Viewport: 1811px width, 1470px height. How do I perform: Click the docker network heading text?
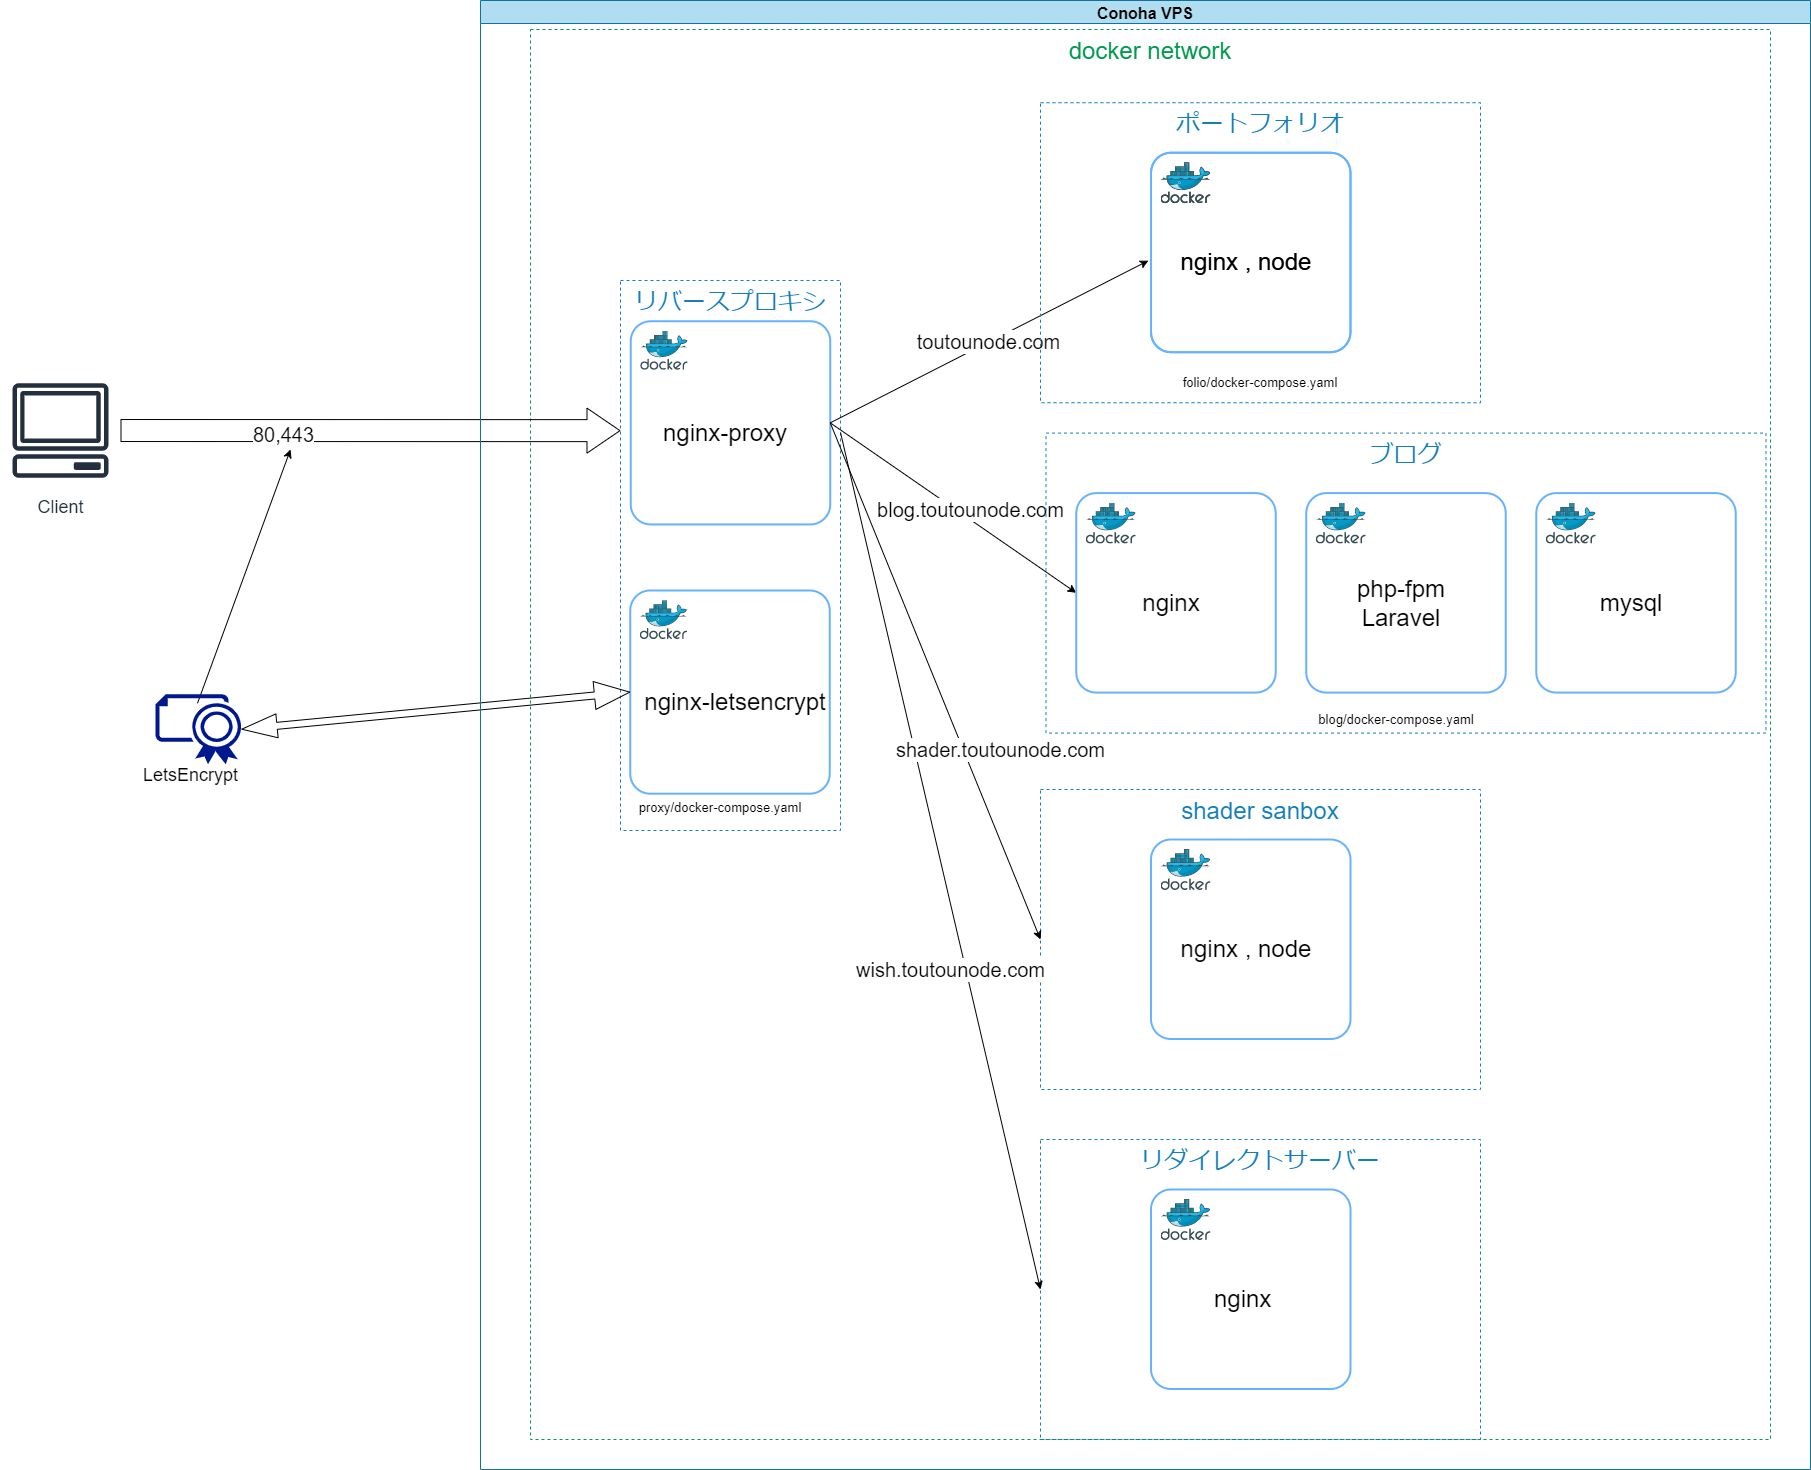coord(1149,51)
